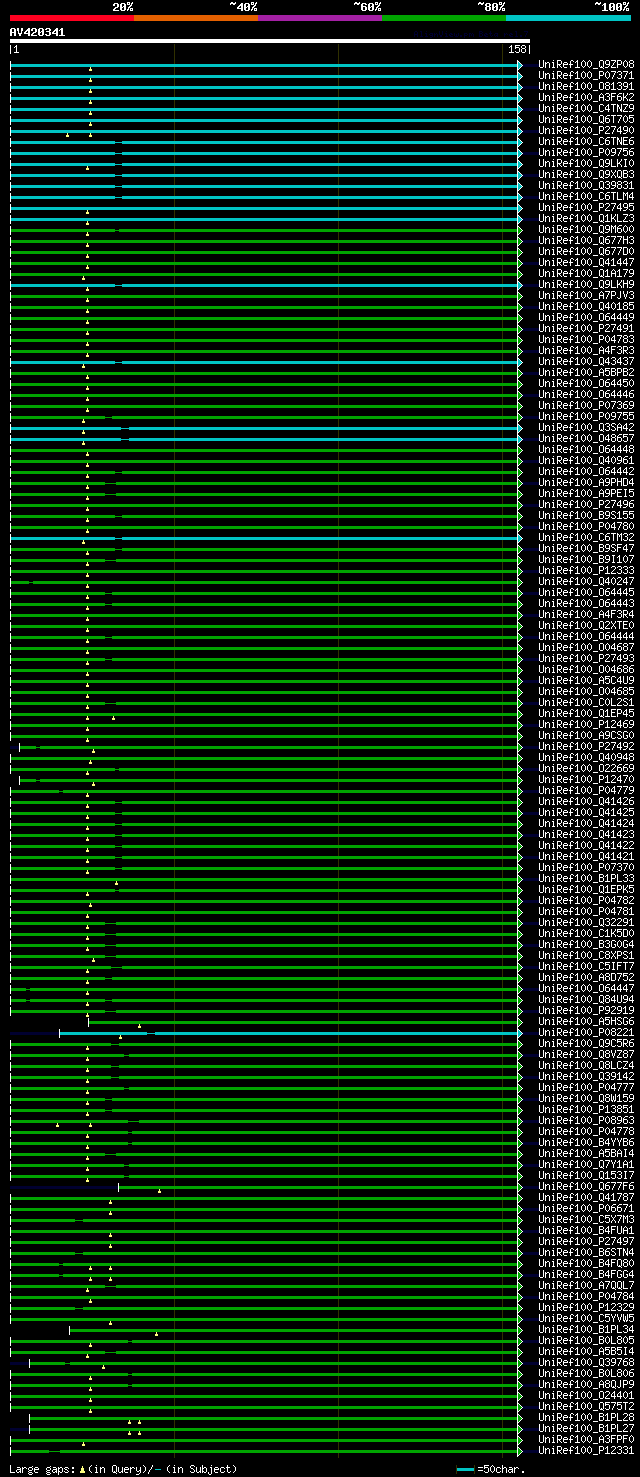Select the UniRef100_Q9LKH9 entry
Image resolution: width=640 pixels, height=1477 pixels.
pos(586,285)
